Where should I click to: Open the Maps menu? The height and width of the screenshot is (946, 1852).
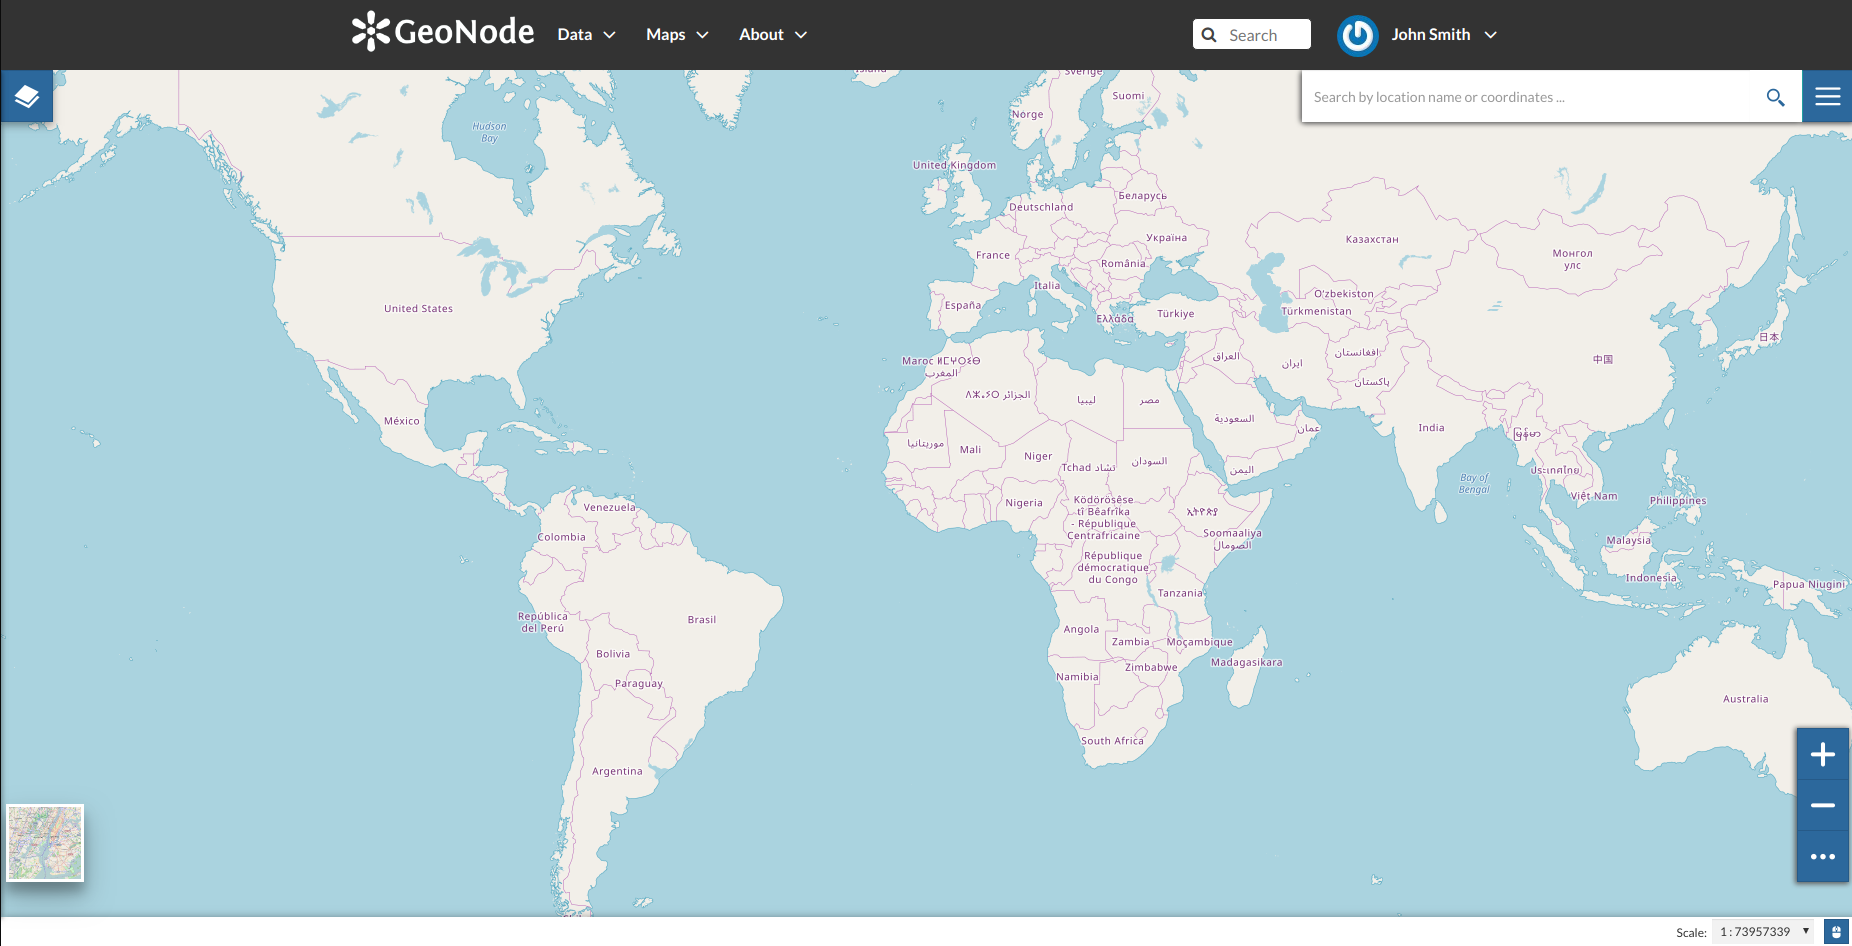[677, 35]
